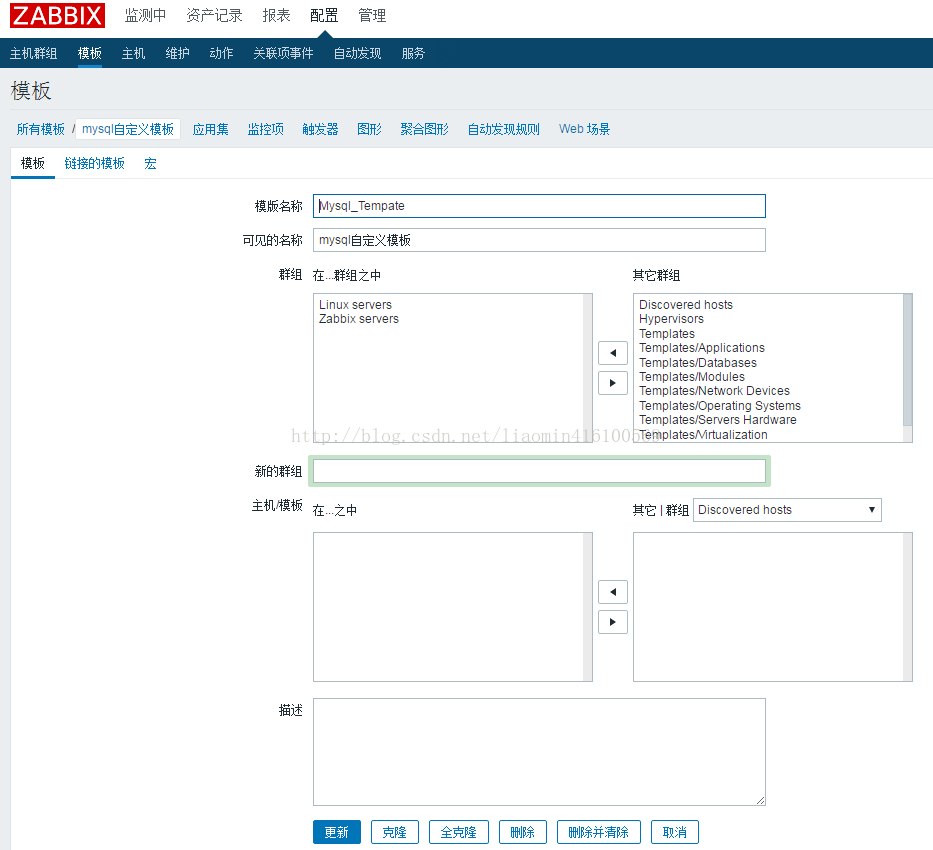Go to 主机群组 submenu
The image size is (933, 850).
33,54
